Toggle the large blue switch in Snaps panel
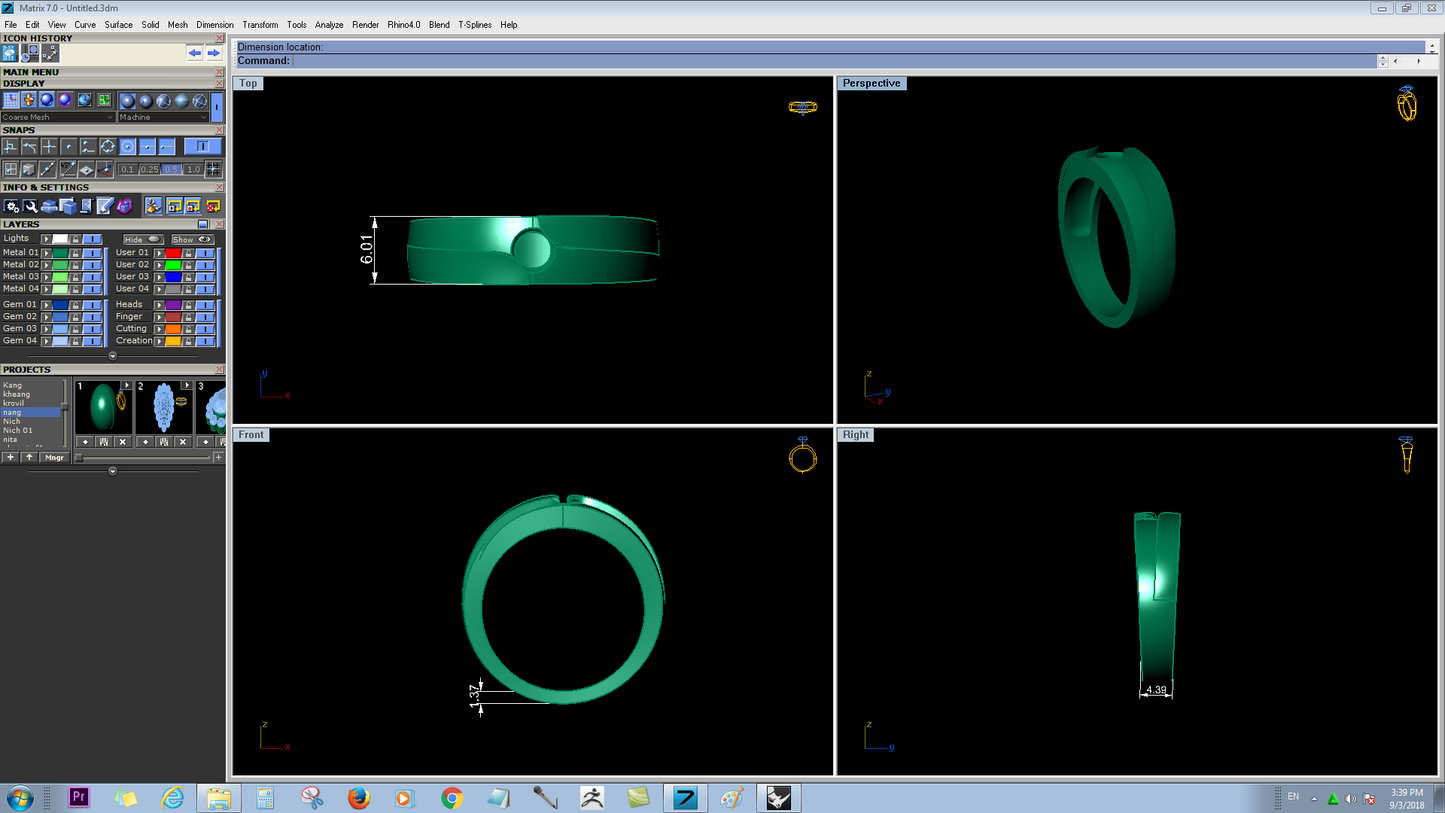 point(203,146)
